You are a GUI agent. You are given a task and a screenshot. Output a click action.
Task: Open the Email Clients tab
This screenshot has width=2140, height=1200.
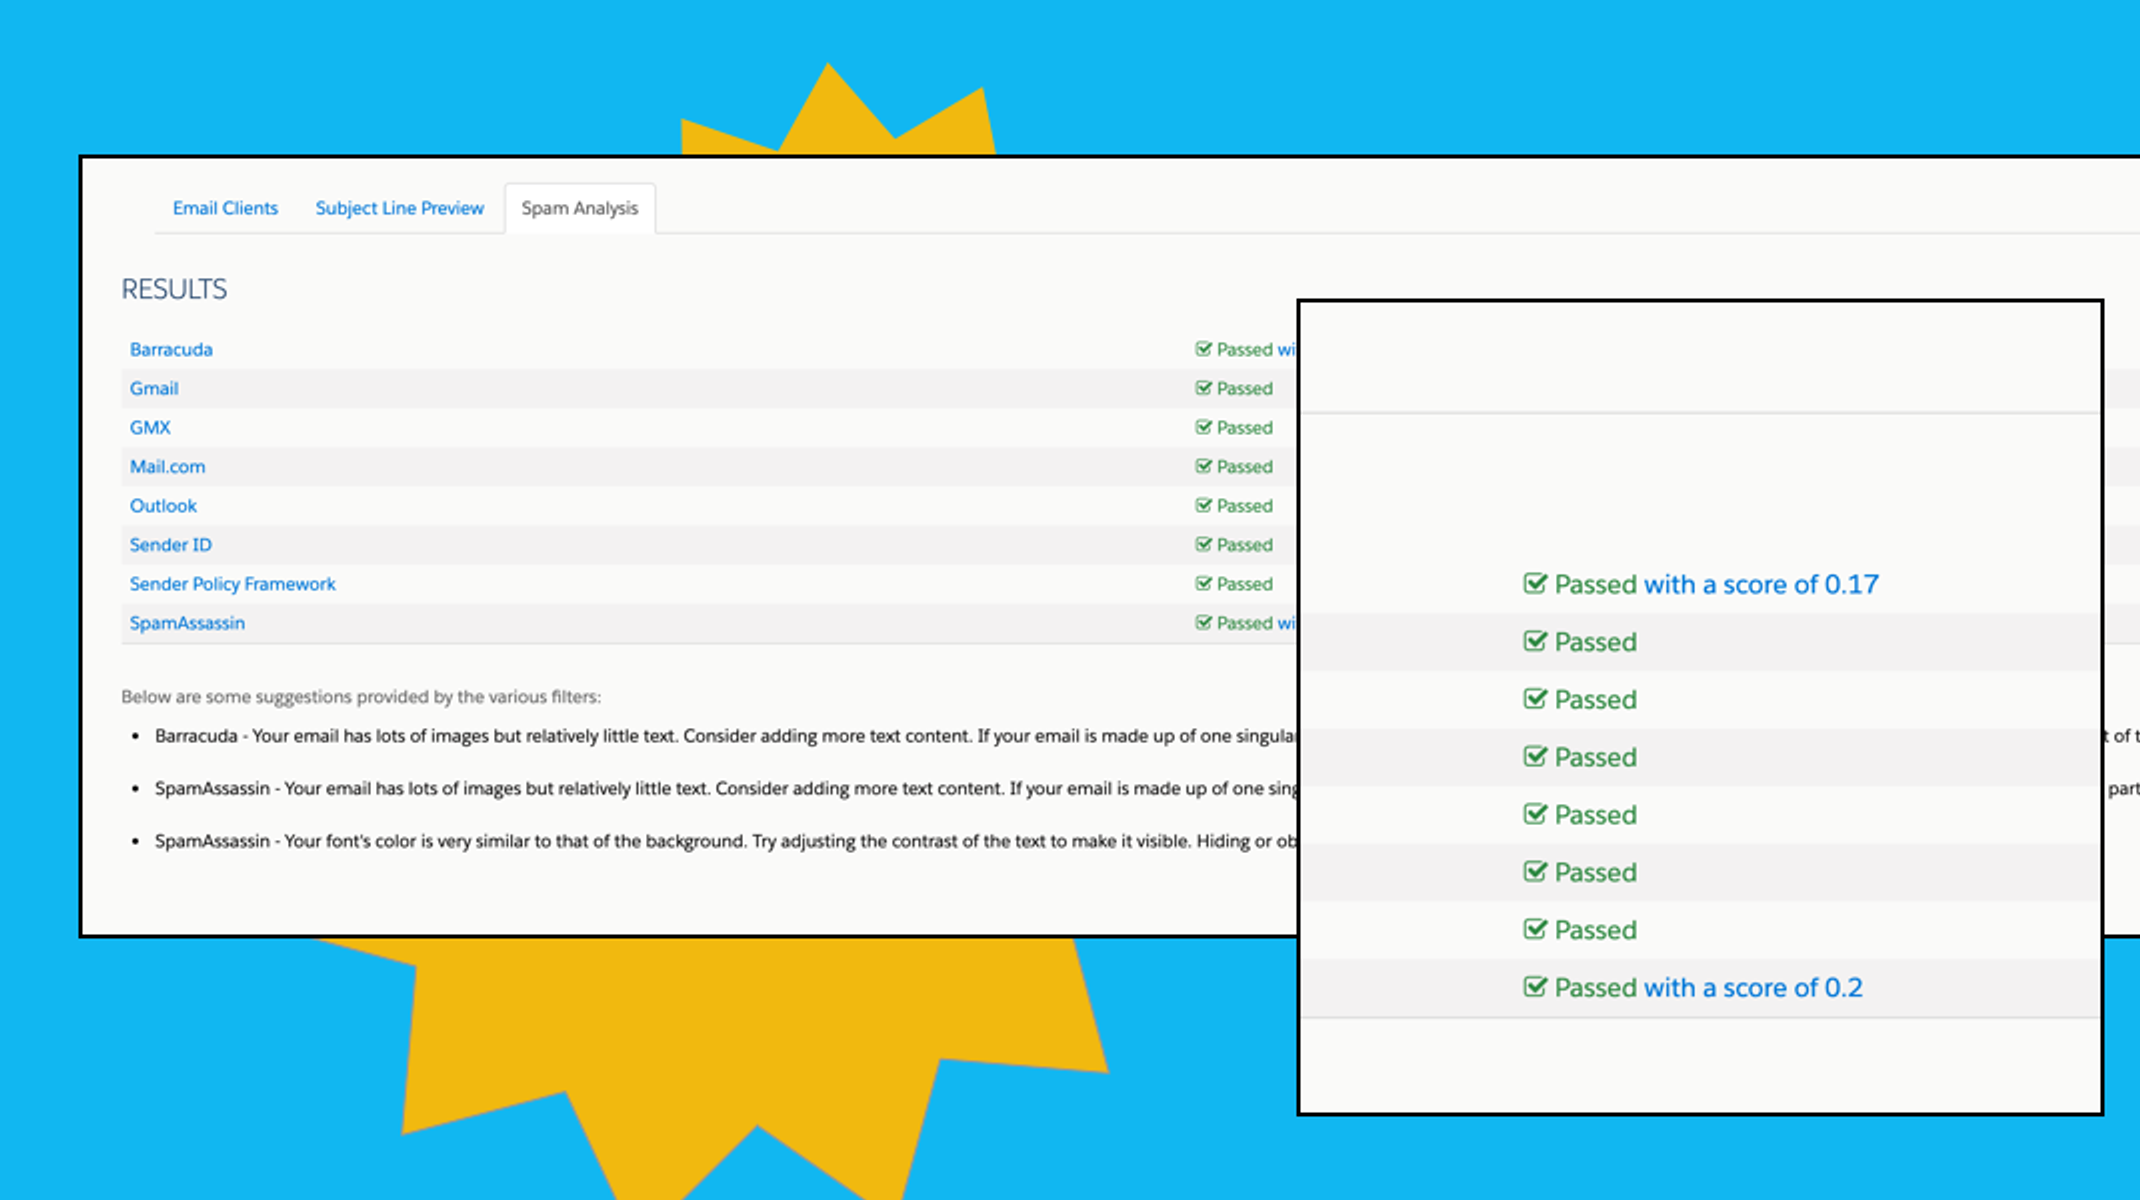tap(225, 208)
